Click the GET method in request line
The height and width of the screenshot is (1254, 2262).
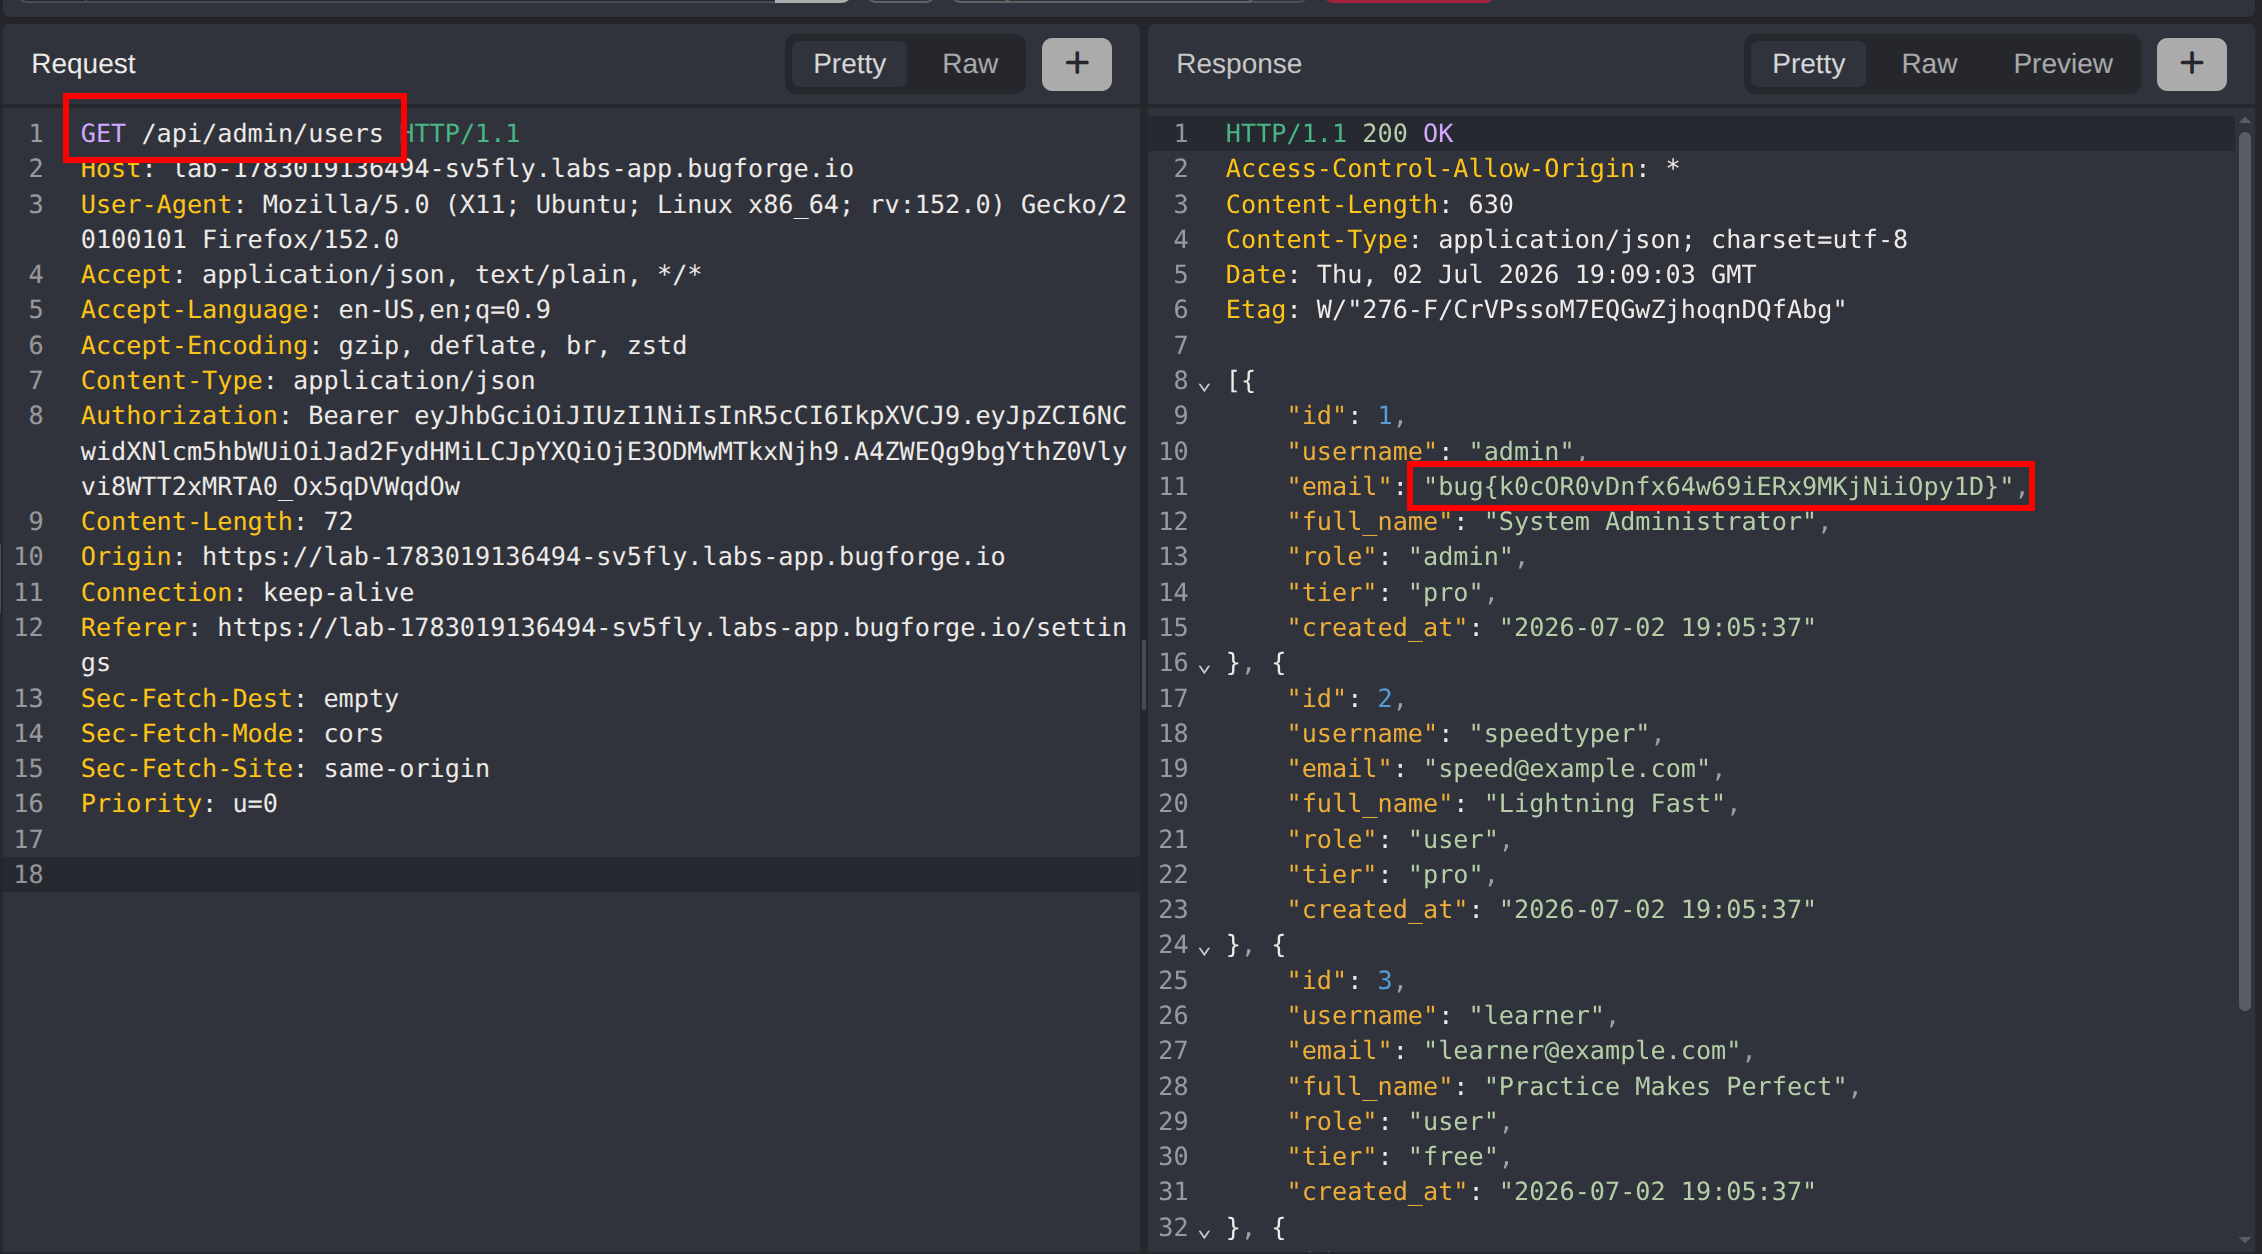click(103, 133)
